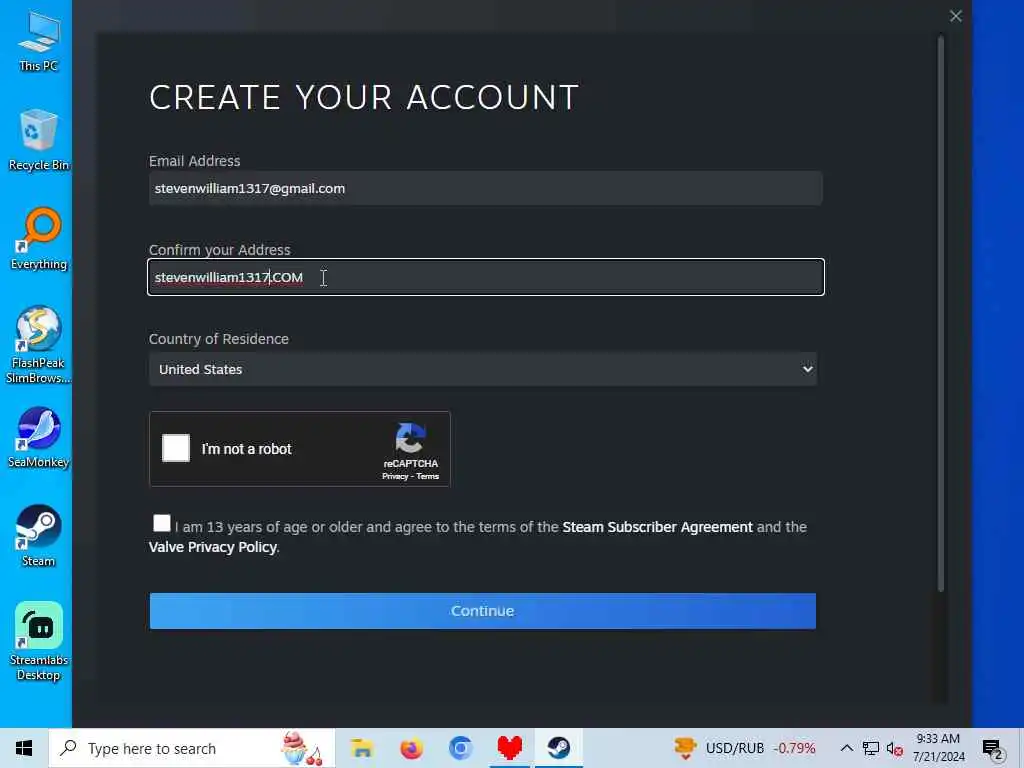This screenshot has height=768, width=1024.
Task: Open Chromium browser from taskbar
Action: [460, 748]
